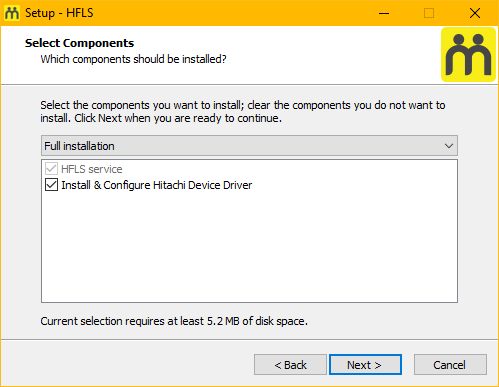Click the greyed HFLS service checkbox
The image size is (499, 387).
(51, 169)
